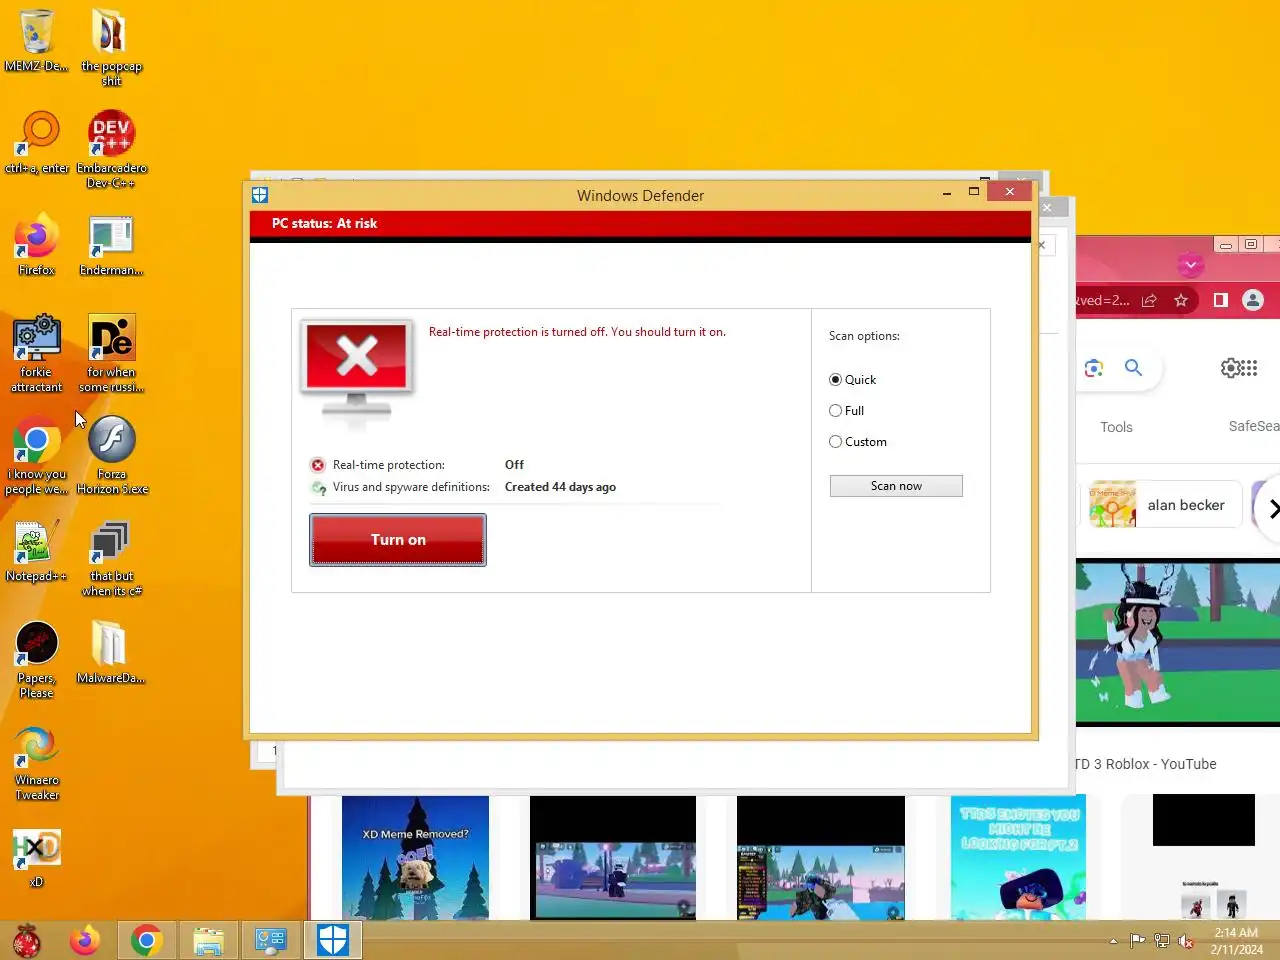Click the red Turn on button
Screen dimensions: 1280x960
[x=398, y=540]
